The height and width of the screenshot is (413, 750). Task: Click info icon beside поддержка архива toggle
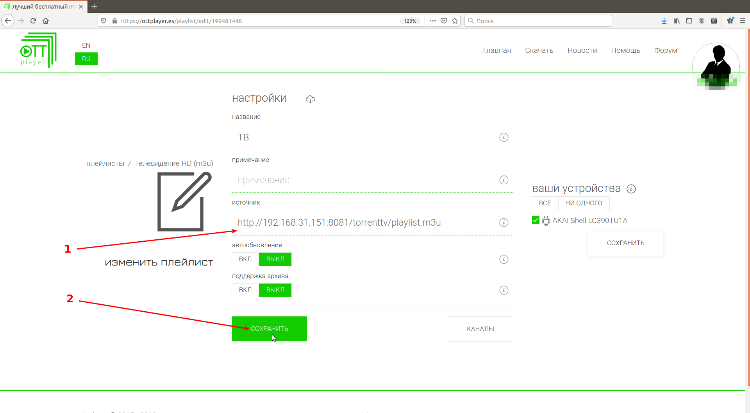503,290
